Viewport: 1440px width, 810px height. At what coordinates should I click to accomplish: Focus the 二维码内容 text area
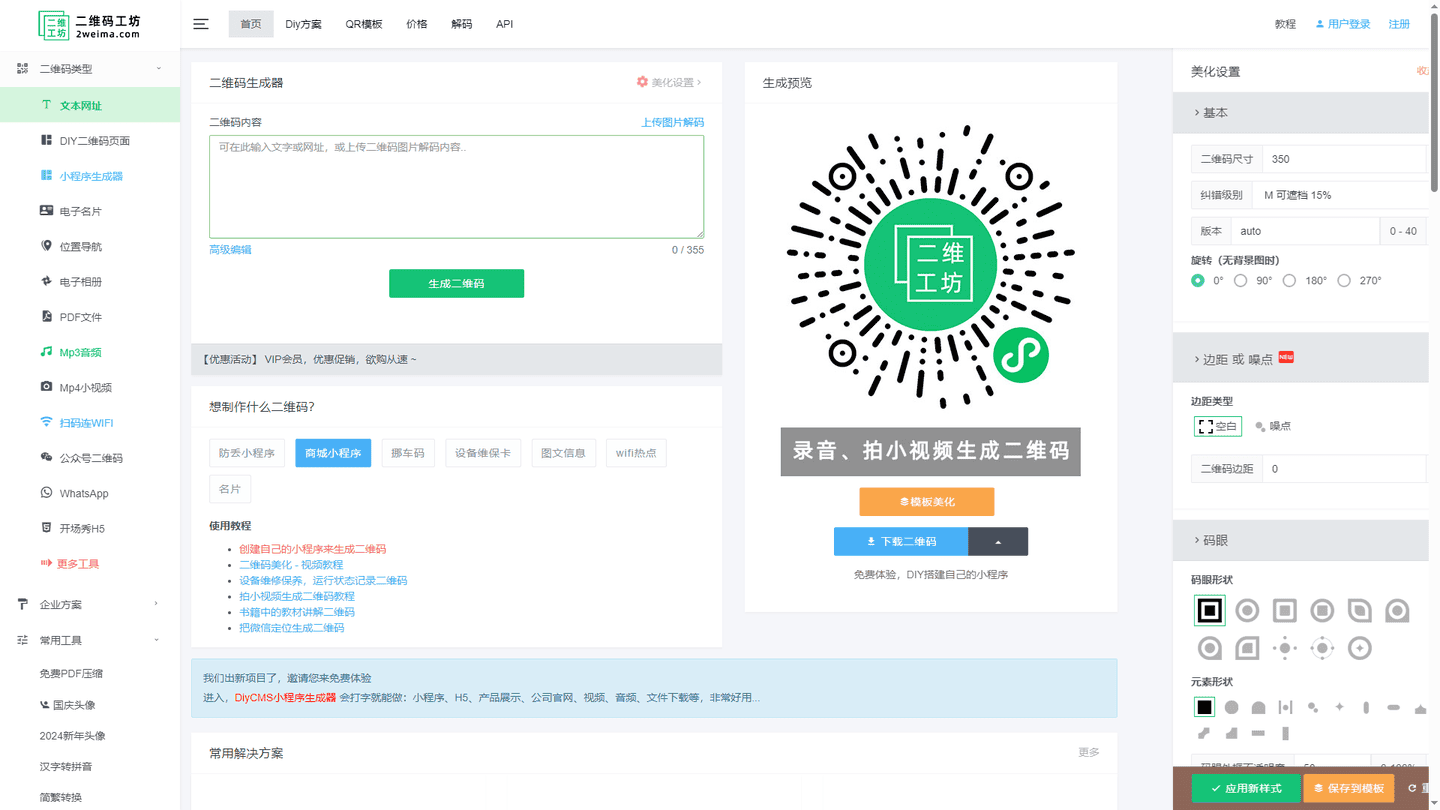456,187
